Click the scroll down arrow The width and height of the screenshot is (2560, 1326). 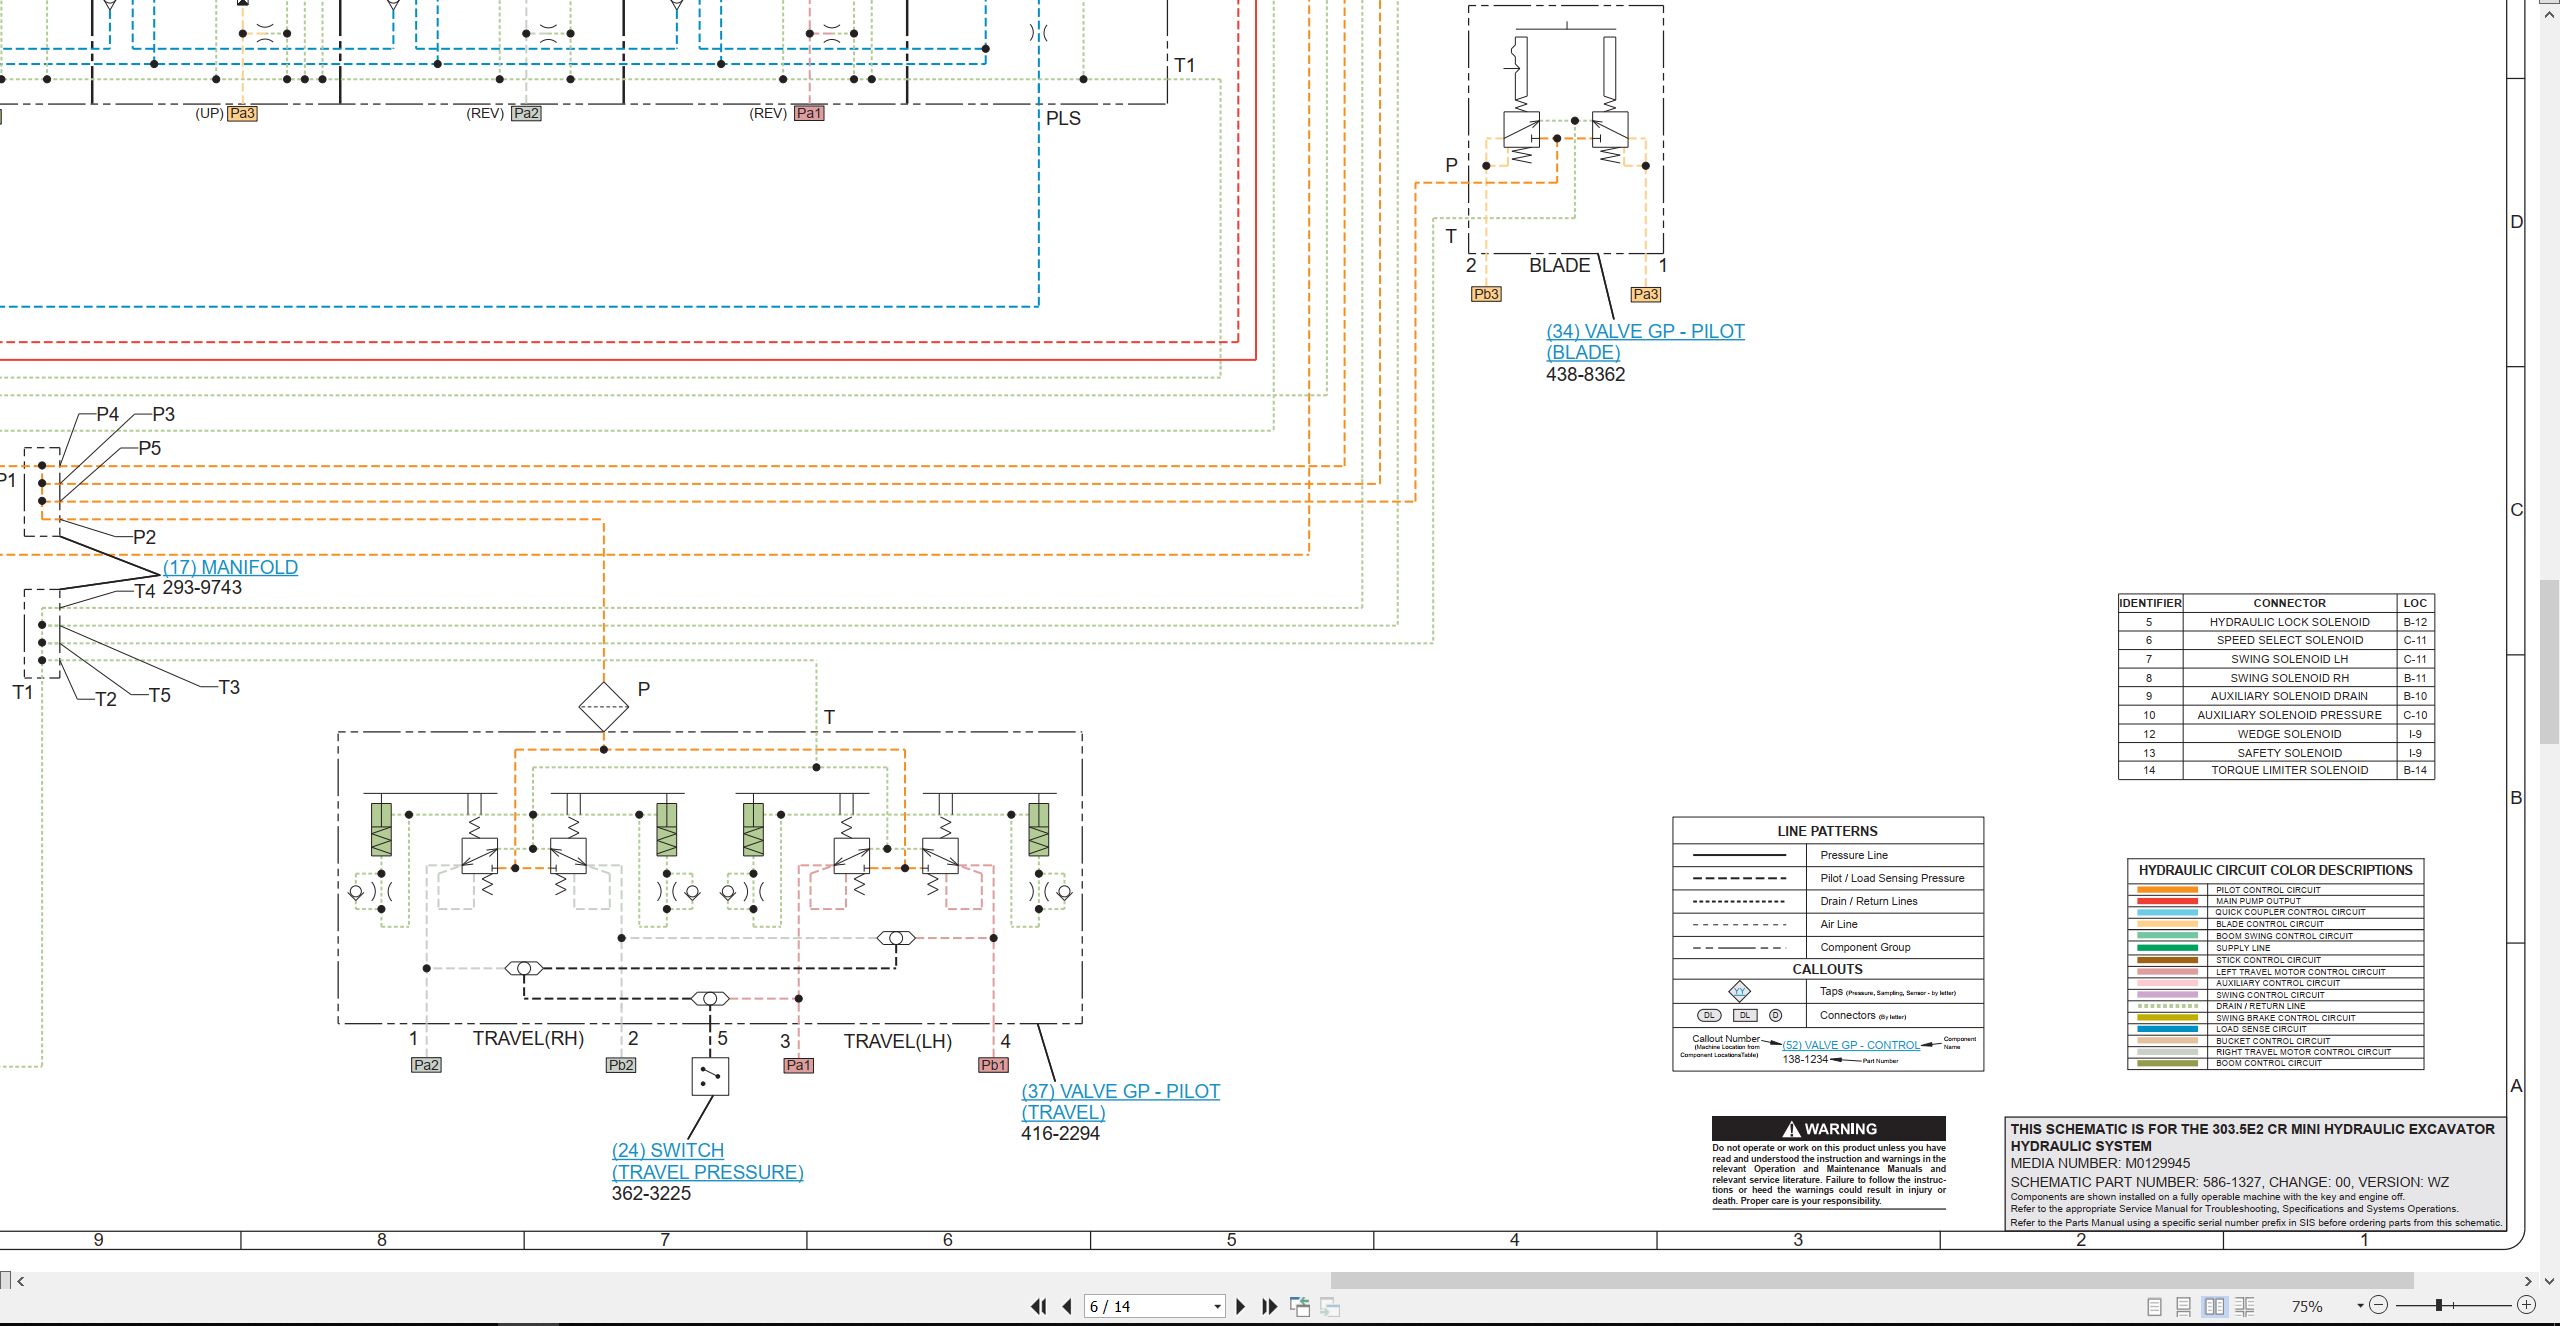click(2549, 1280)
